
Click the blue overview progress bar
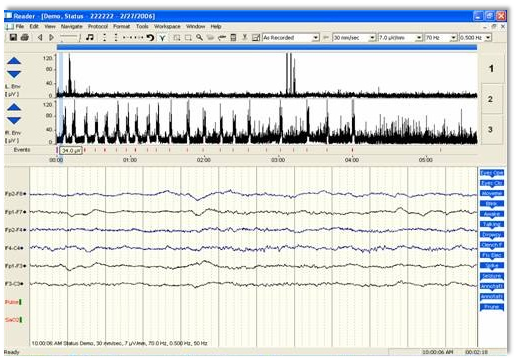tap(267, 48)
